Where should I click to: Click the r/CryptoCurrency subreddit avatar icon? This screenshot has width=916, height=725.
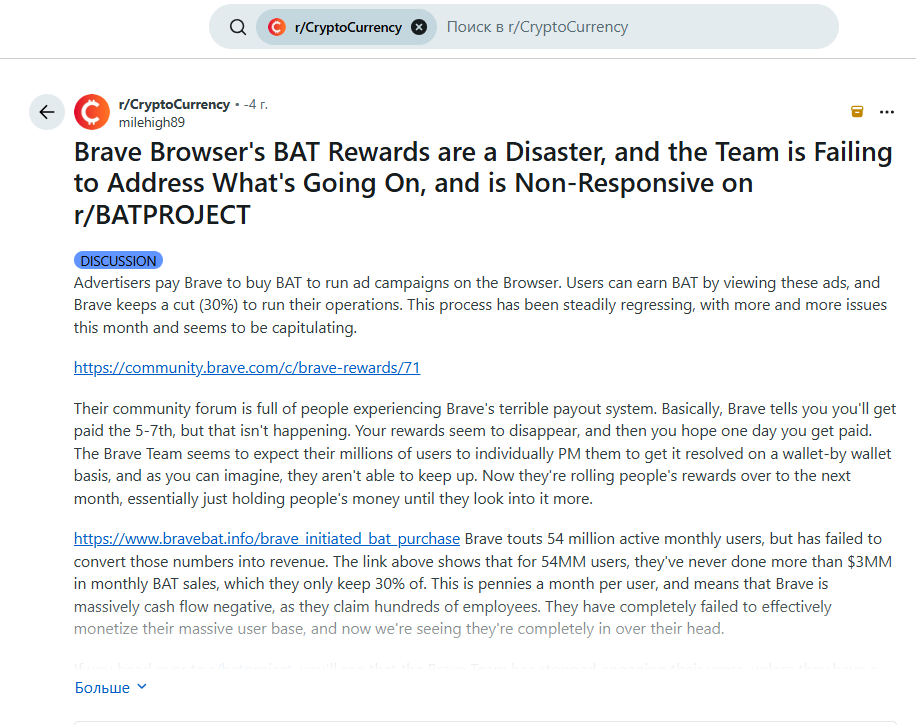pos(91,111)
